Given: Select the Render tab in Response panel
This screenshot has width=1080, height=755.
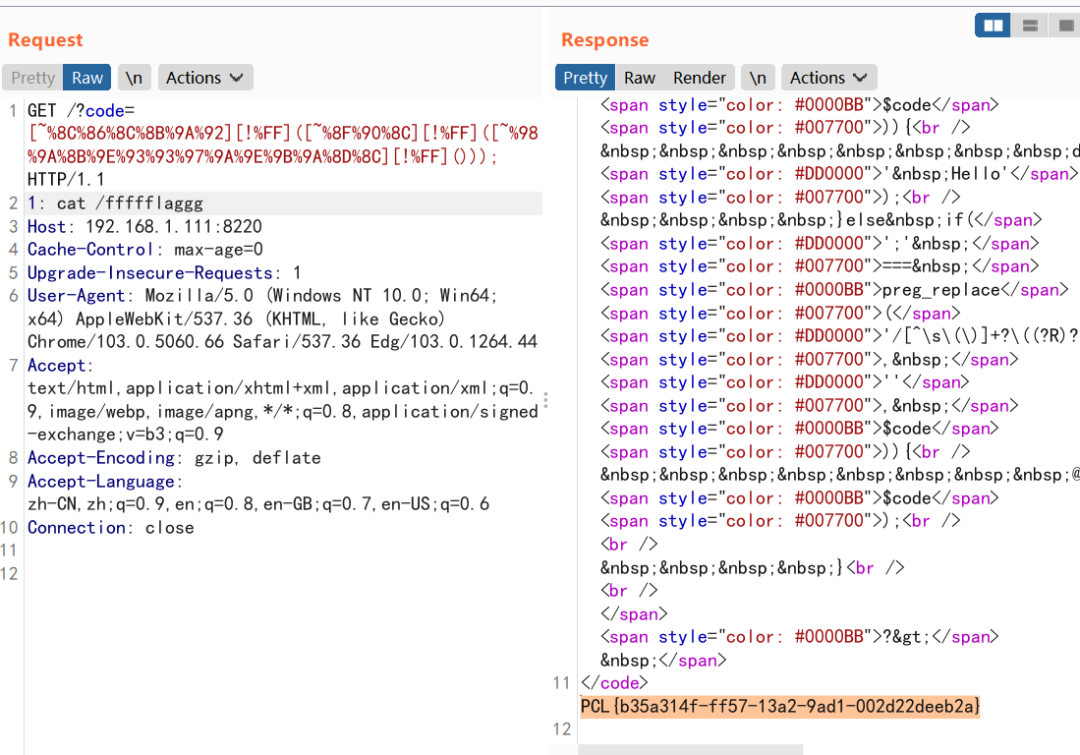Looking at the screenshot, I should (x=699, y=78).
